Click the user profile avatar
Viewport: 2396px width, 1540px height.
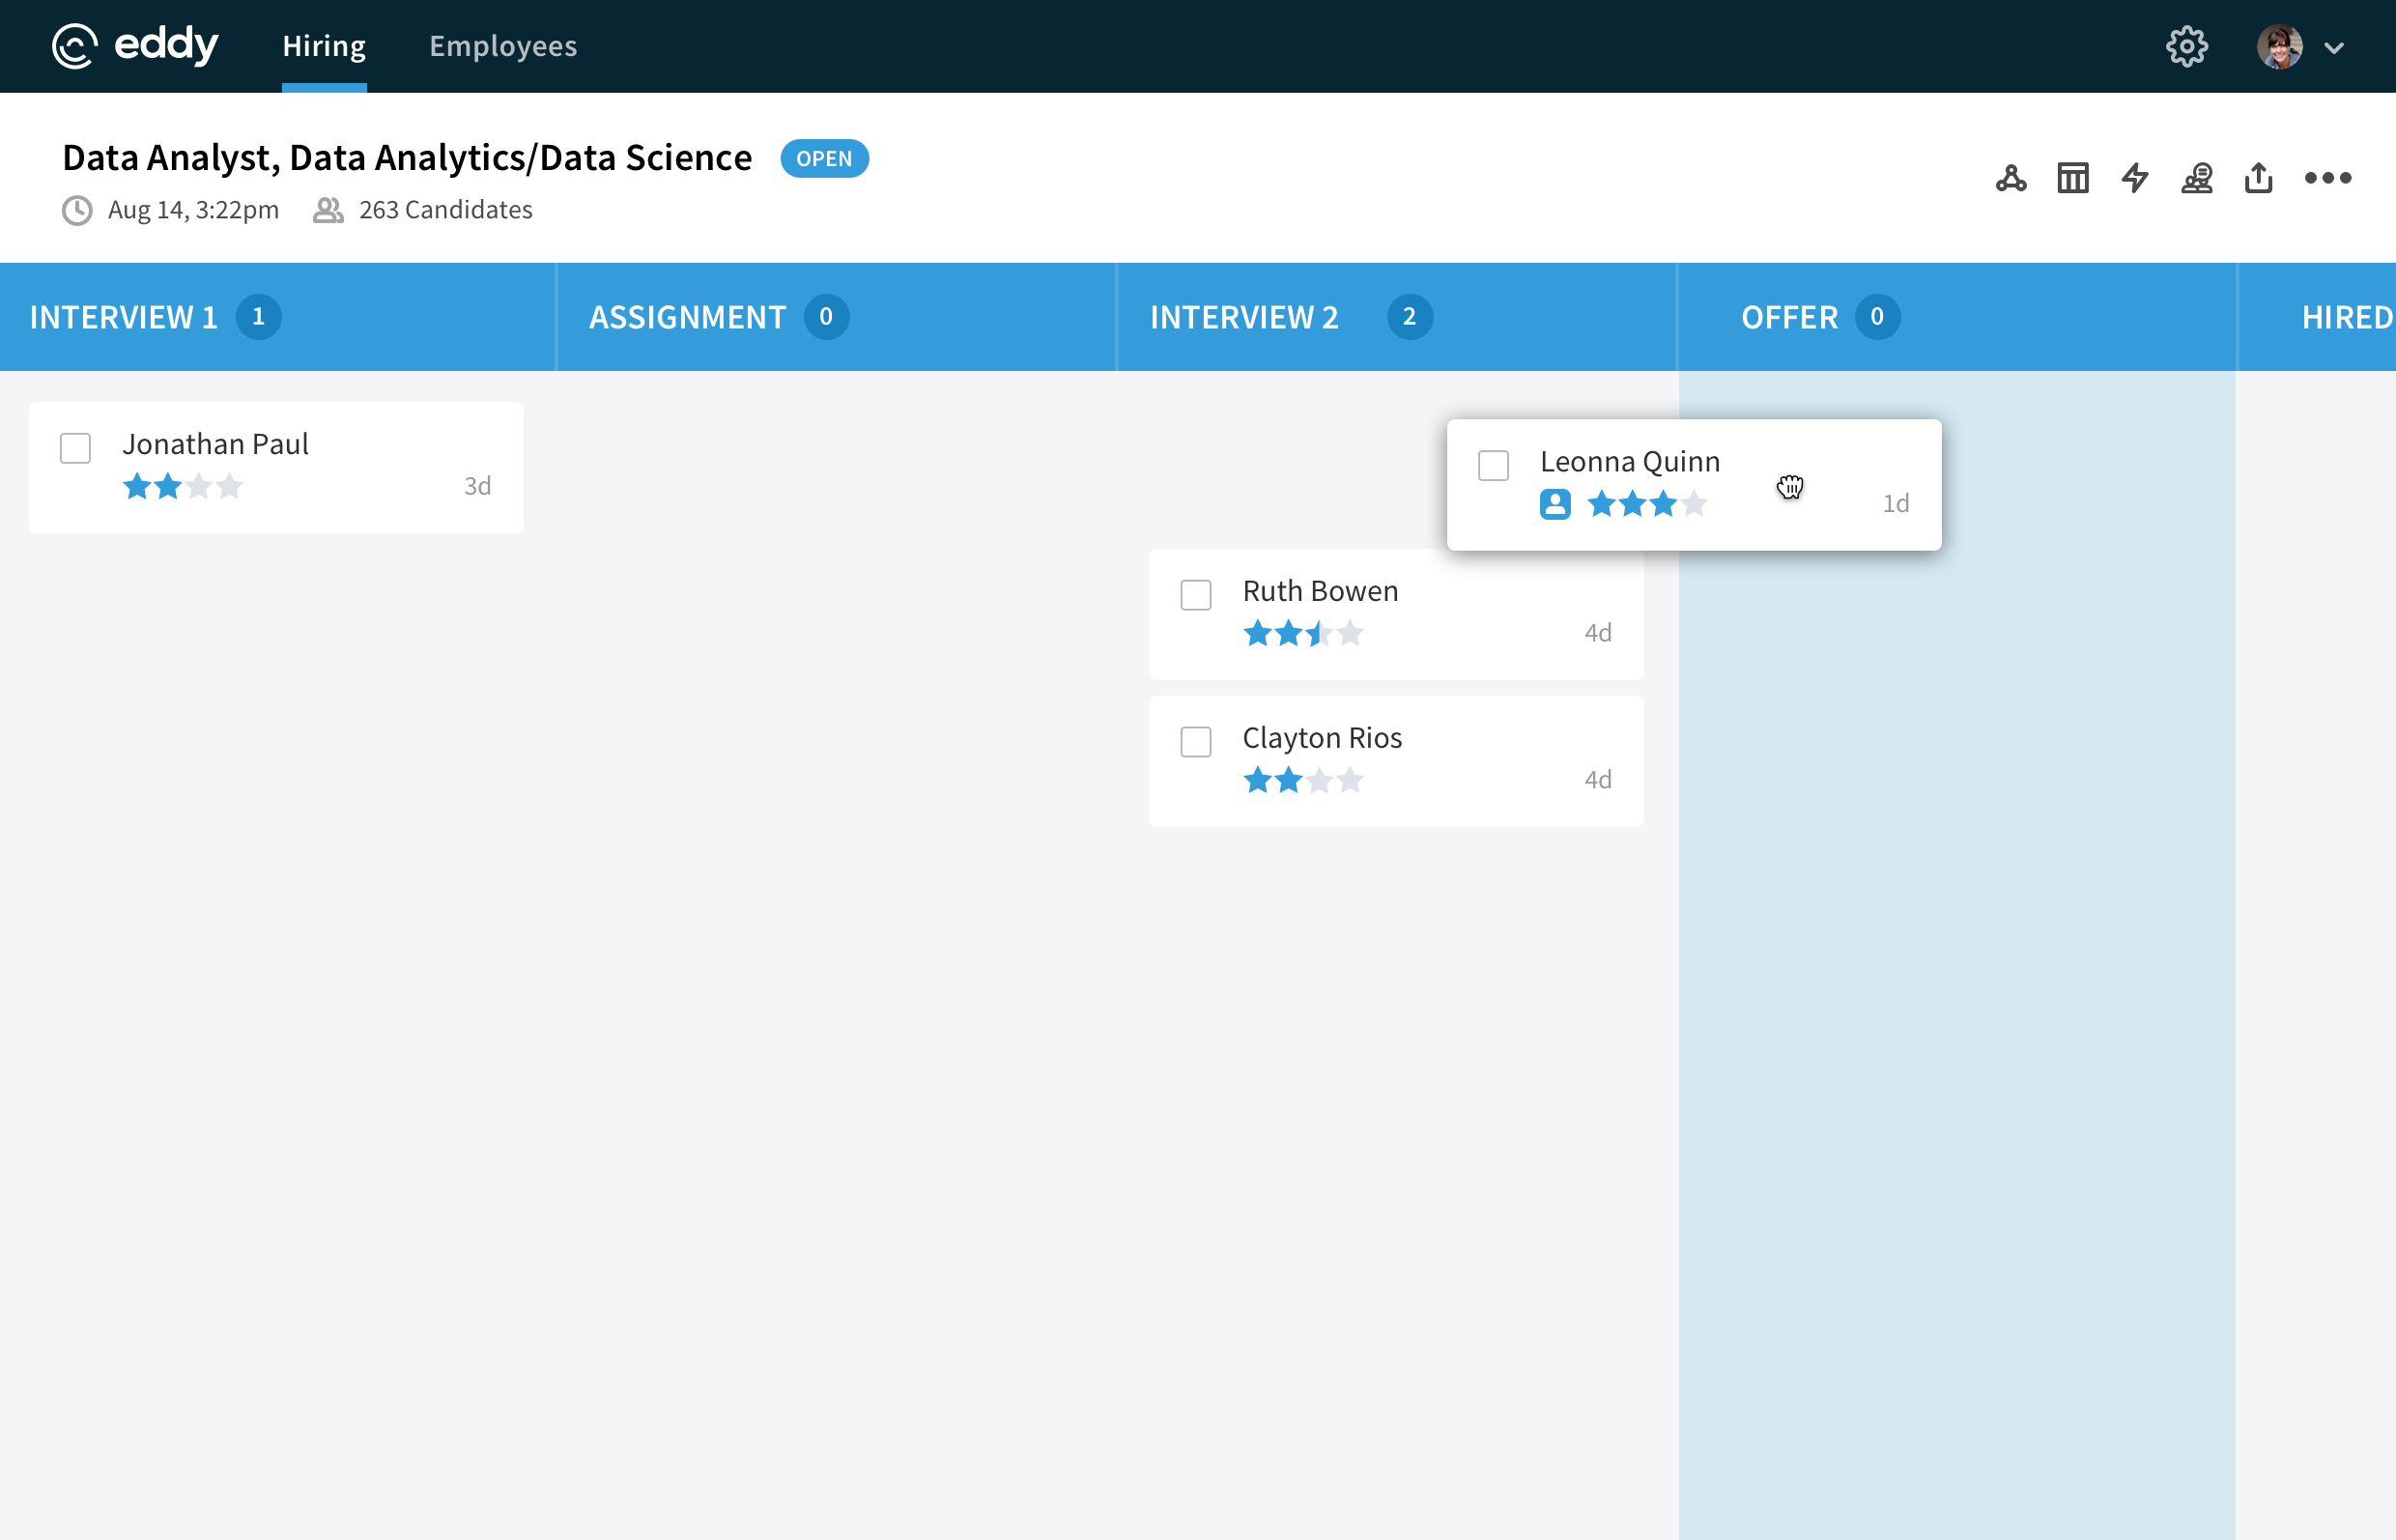2279,46
